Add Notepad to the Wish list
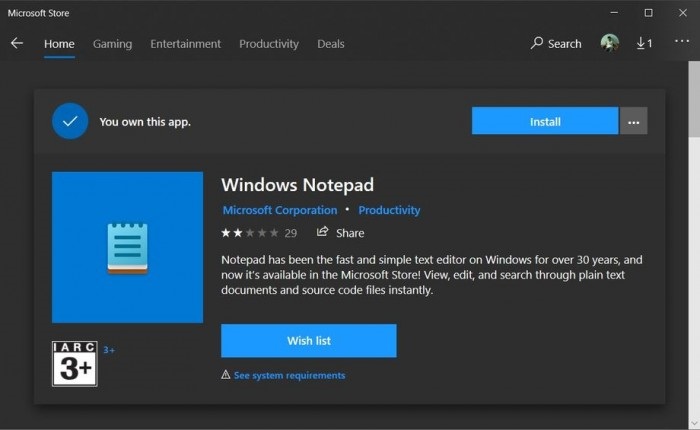This screenshot has width=700, height=430. click(309, 341)
